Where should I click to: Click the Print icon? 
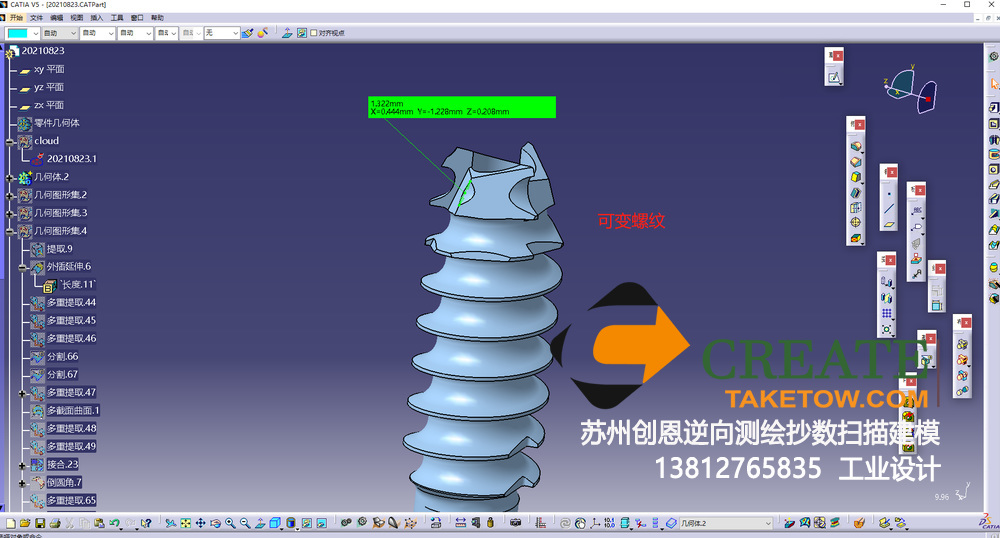click(54, 523)
